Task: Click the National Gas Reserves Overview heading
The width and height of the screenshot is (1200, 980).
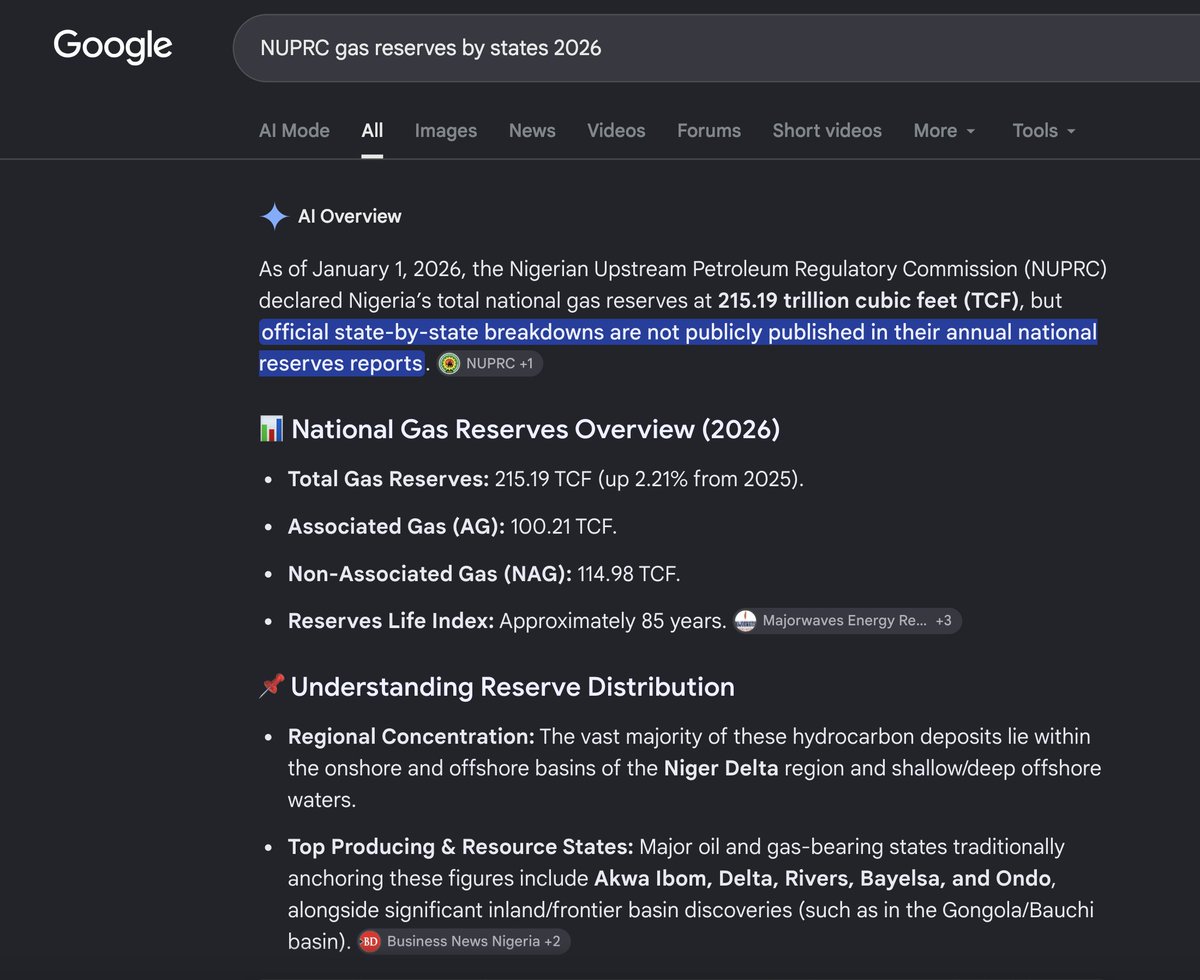Action: (x=535, y=429)
